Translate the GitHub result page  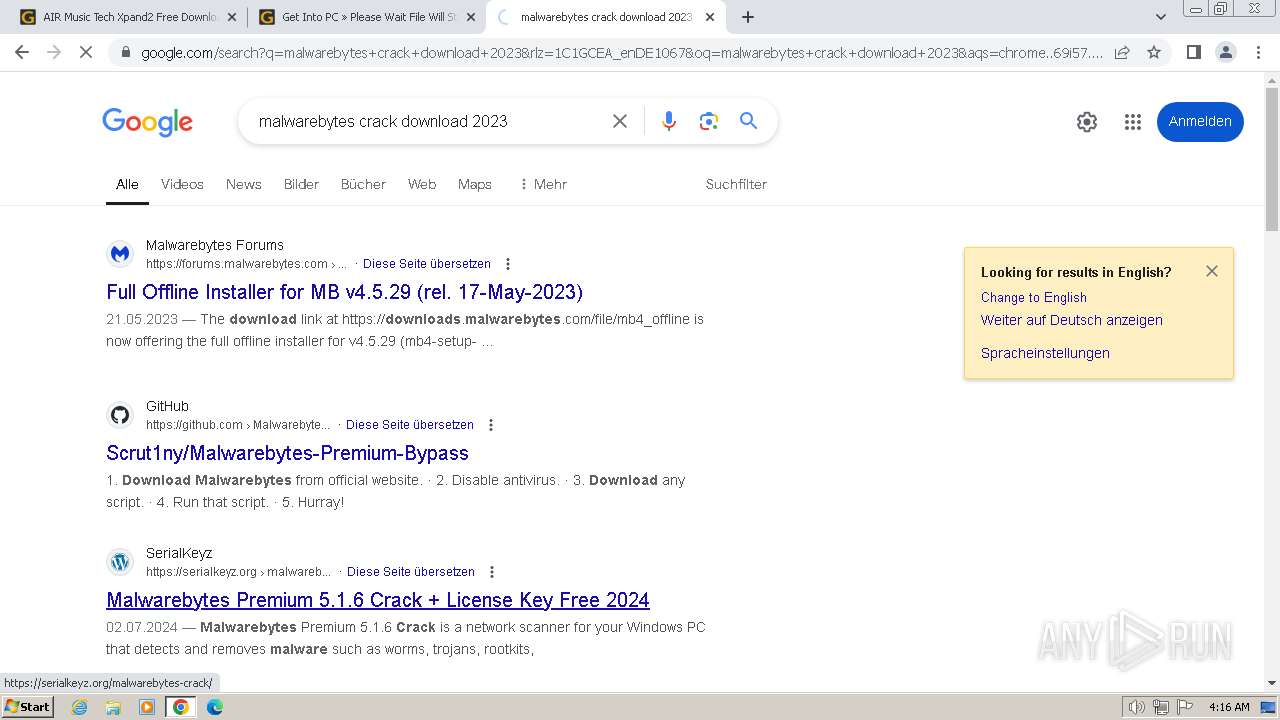click(x=410, y=425)
